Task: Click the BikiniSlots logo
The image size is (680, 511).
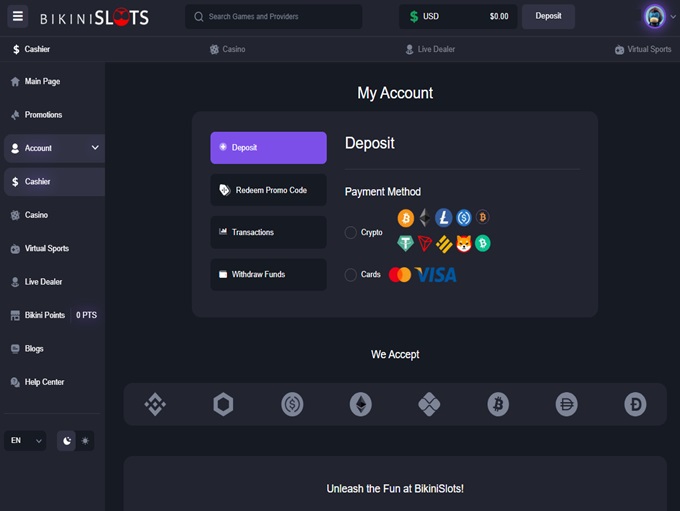Action: coord(94,17)
